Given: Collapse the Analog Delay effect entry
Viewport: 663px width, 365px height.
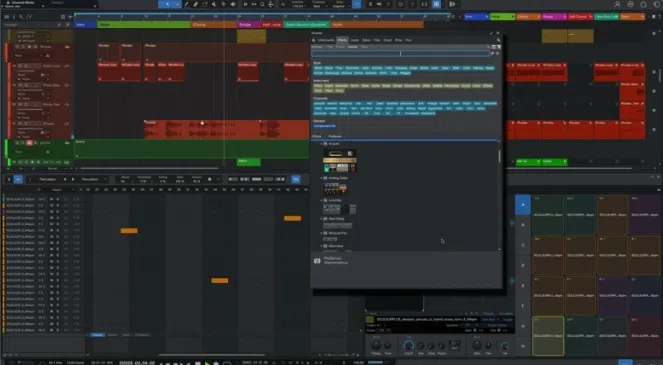Looking at the screenshot, I should 321,178.
